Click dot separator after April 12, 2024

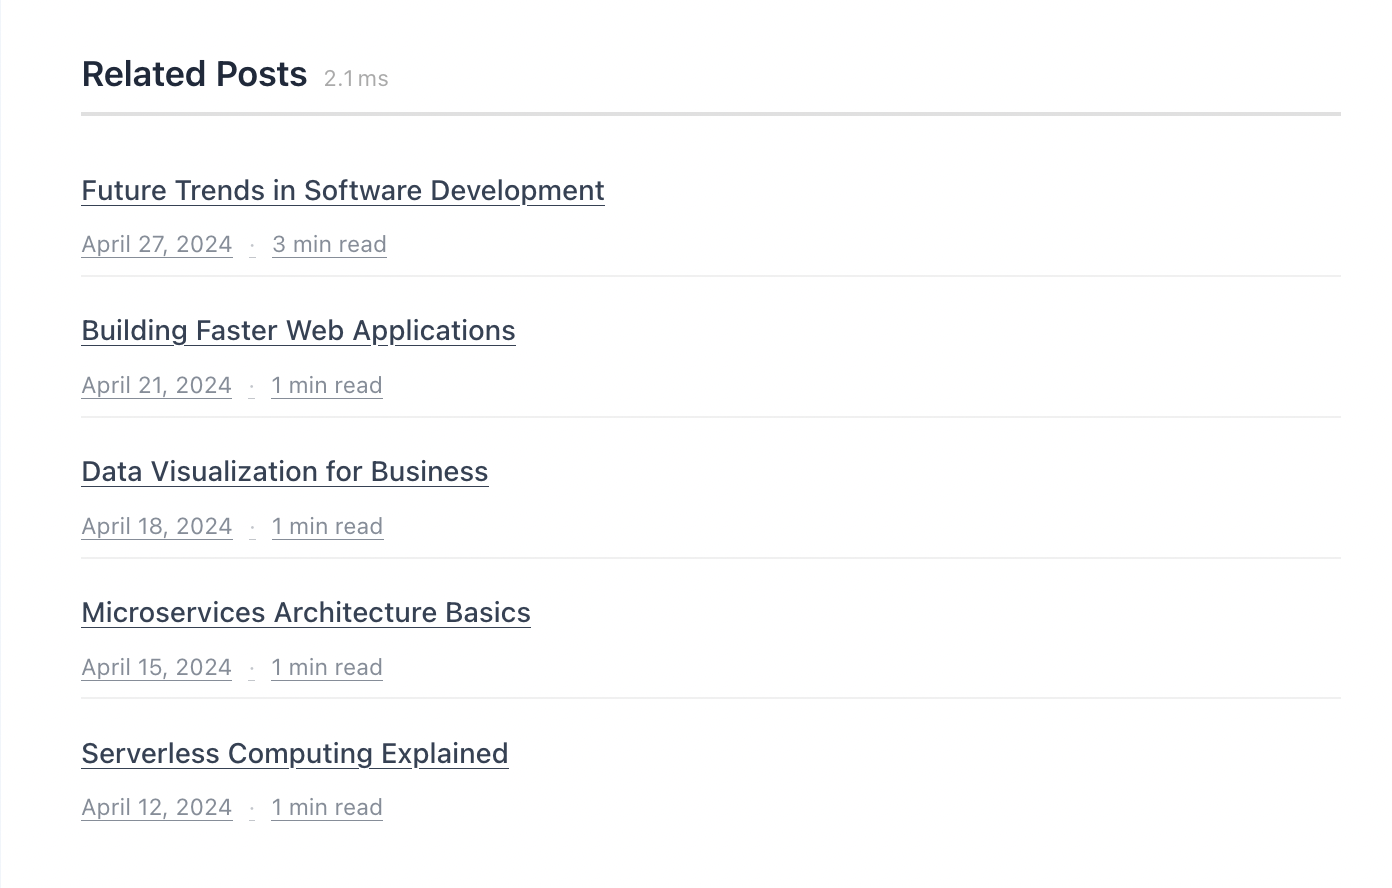[x=252, y=809]
